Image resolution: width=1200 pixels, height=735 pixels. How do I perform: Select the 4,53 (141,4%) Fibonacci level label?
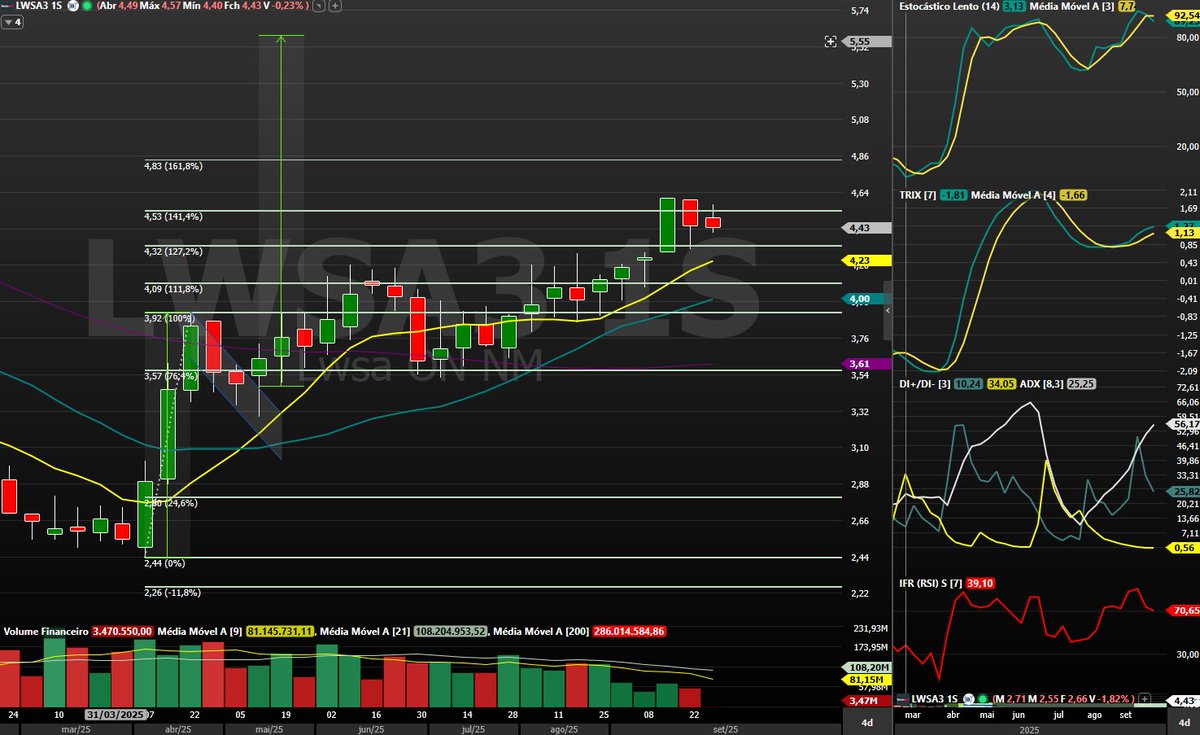pyautogui.click(x=173, y=216)
